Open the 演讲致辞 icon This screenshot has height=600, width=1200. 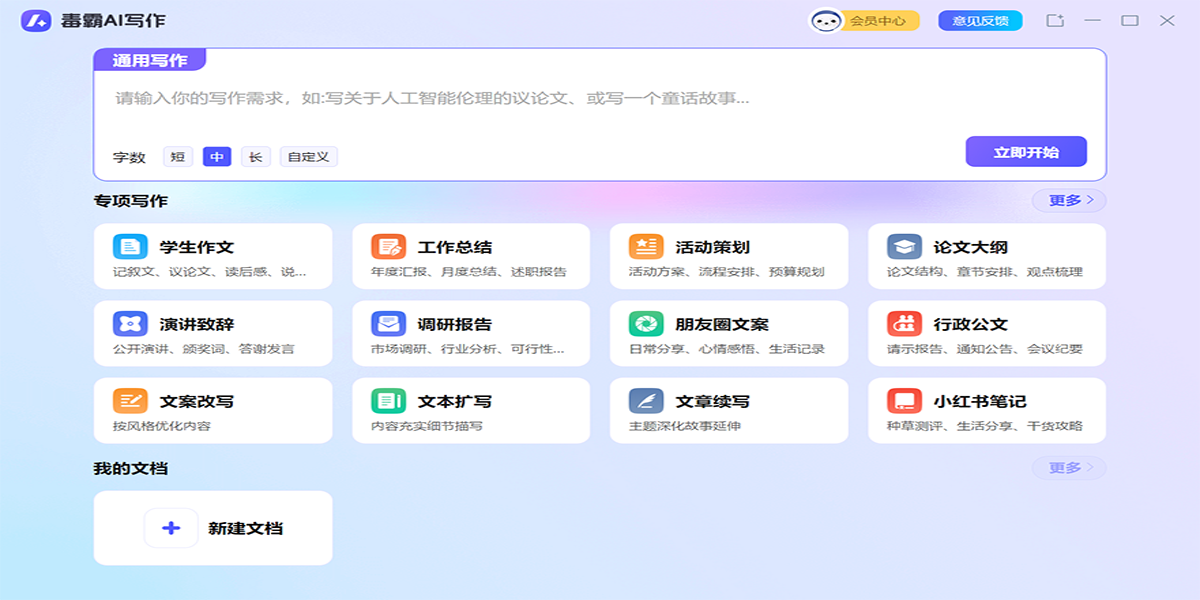pyautogui.click(x=130, y=324)
